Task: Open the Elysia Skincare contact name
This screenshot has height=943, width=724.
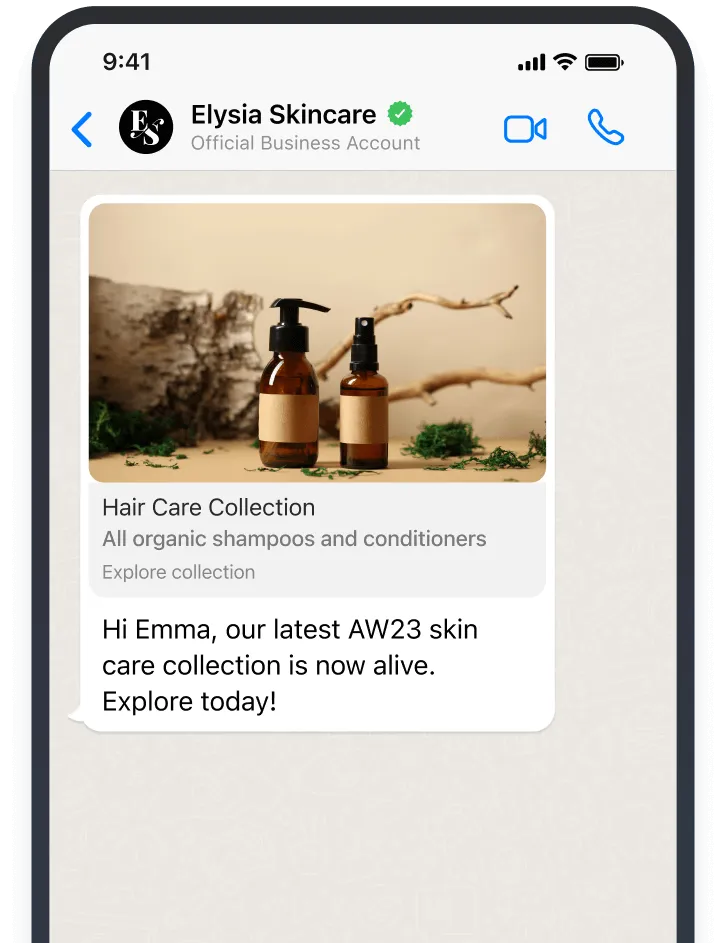Action: [x=284, y=114]
